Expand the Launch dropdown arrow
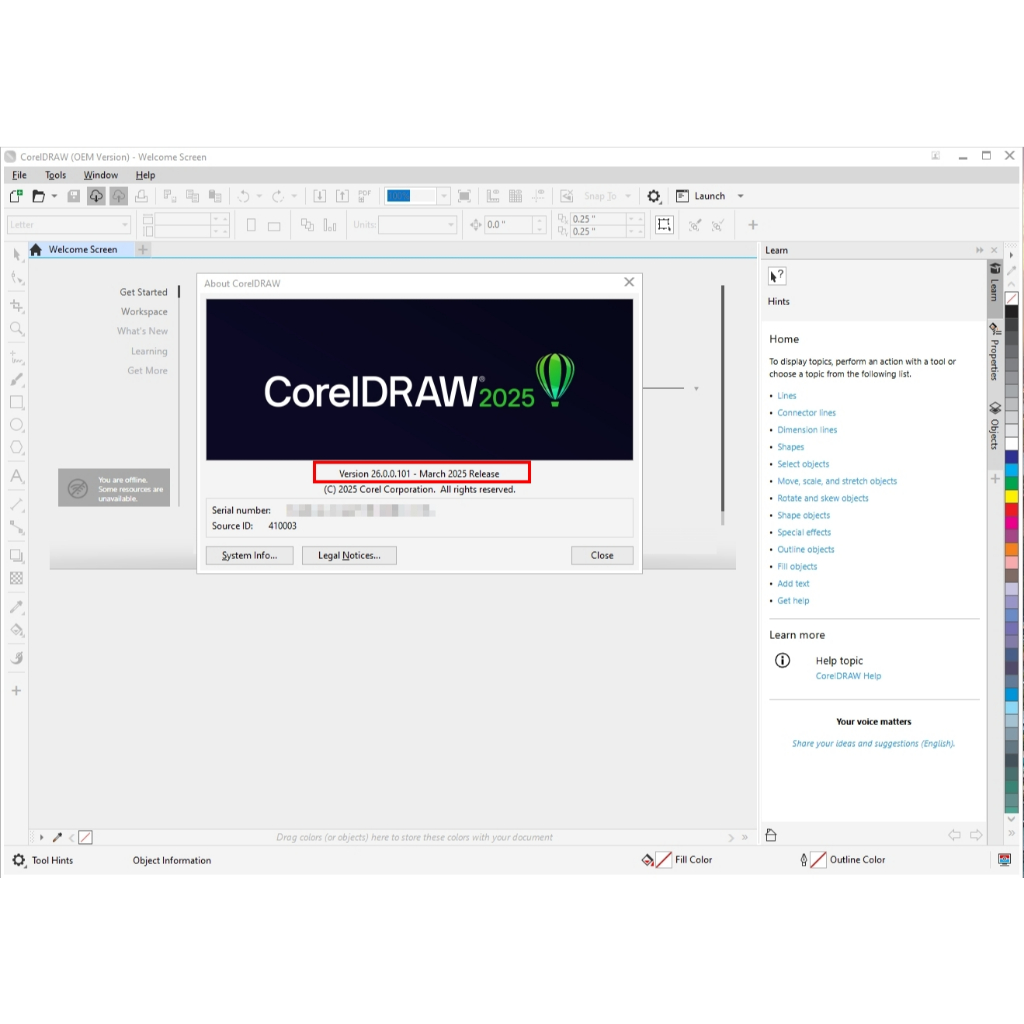 pyautogui.click(x=741, y=196)
